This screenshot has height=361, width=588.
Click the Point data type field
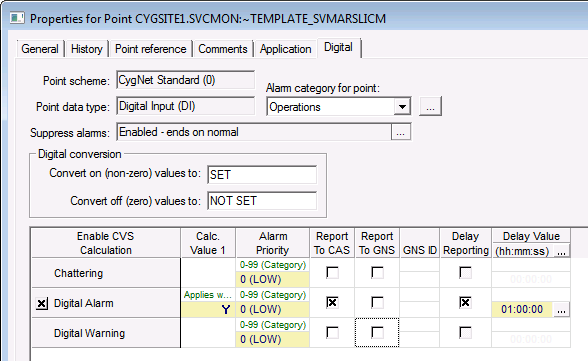[185, 106]
